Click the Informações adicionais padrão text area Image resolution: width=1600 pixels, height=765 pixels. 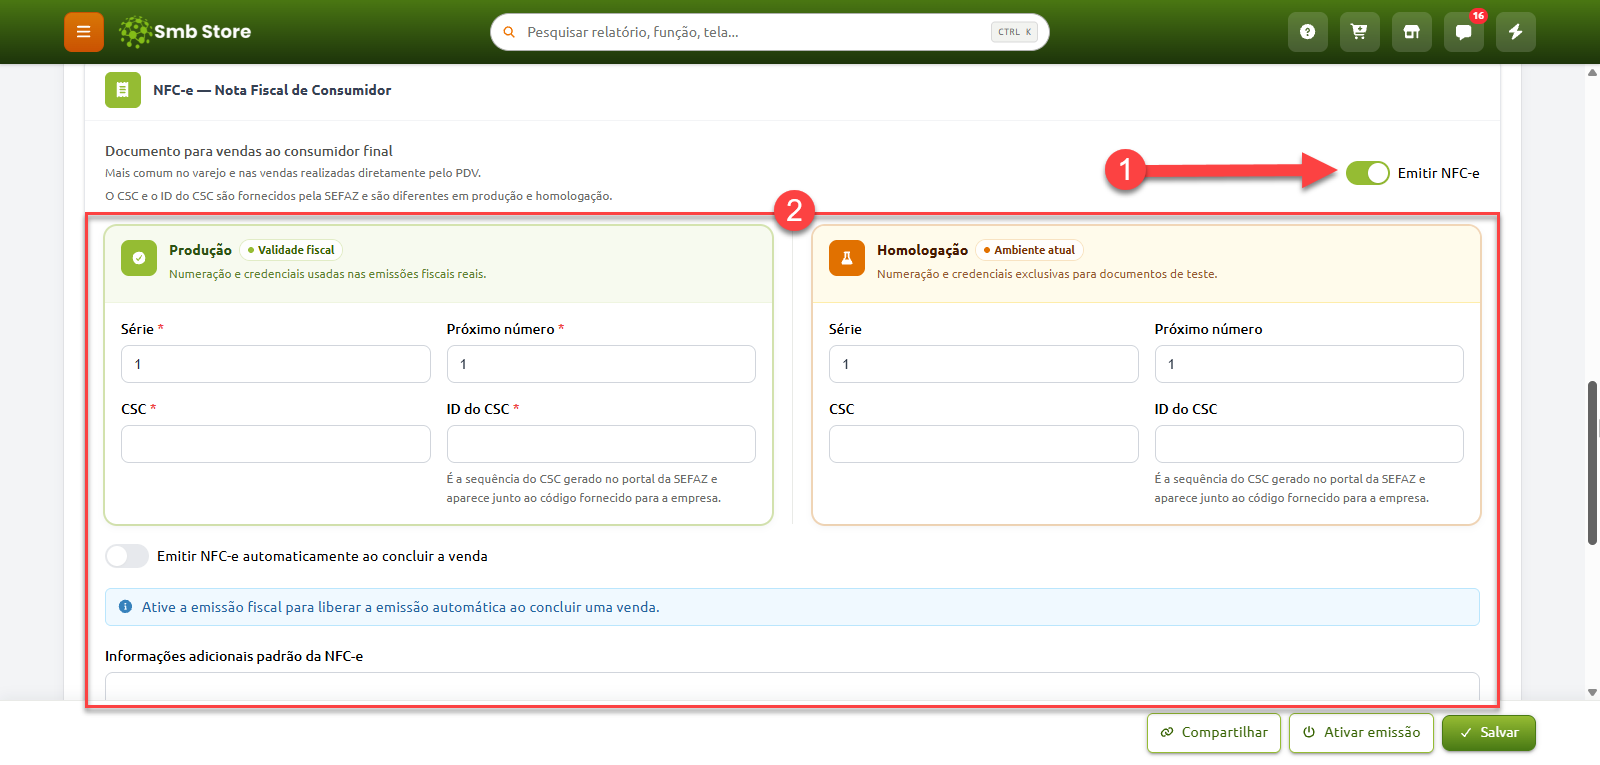pos(792,686)
